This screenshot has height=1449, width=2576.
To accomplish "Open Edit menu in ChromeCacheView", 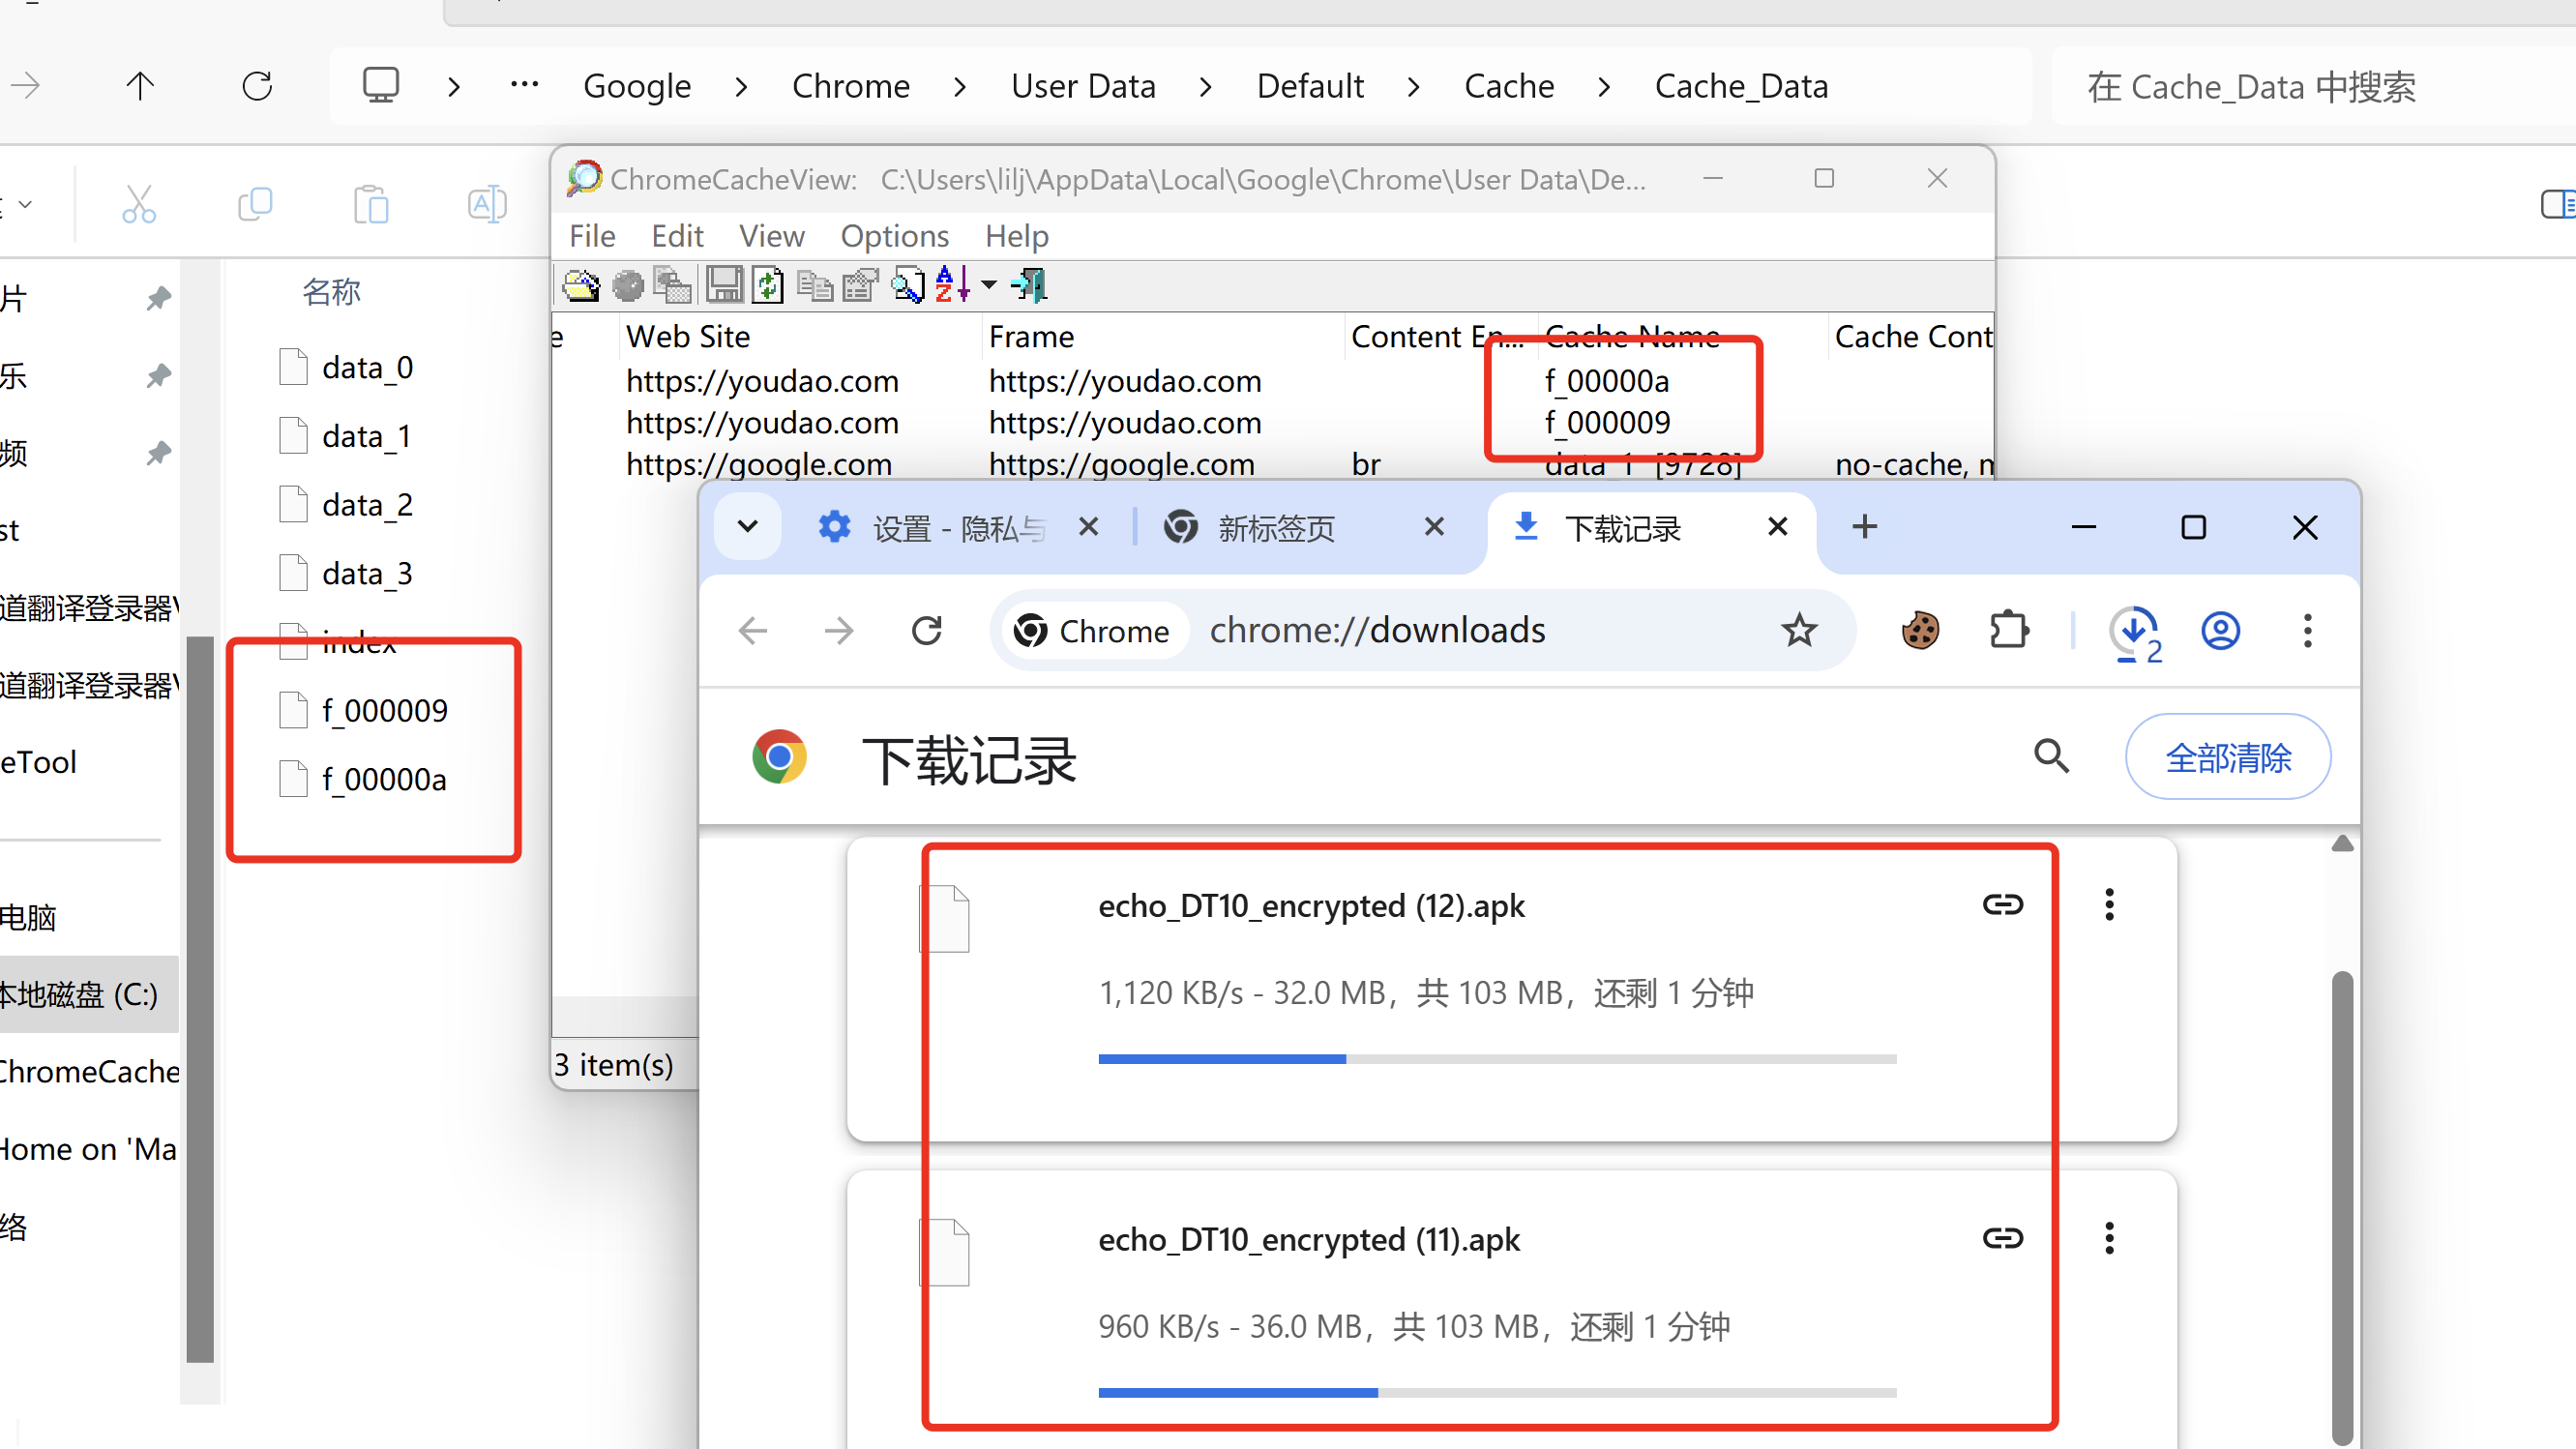I will pos(677,236).
